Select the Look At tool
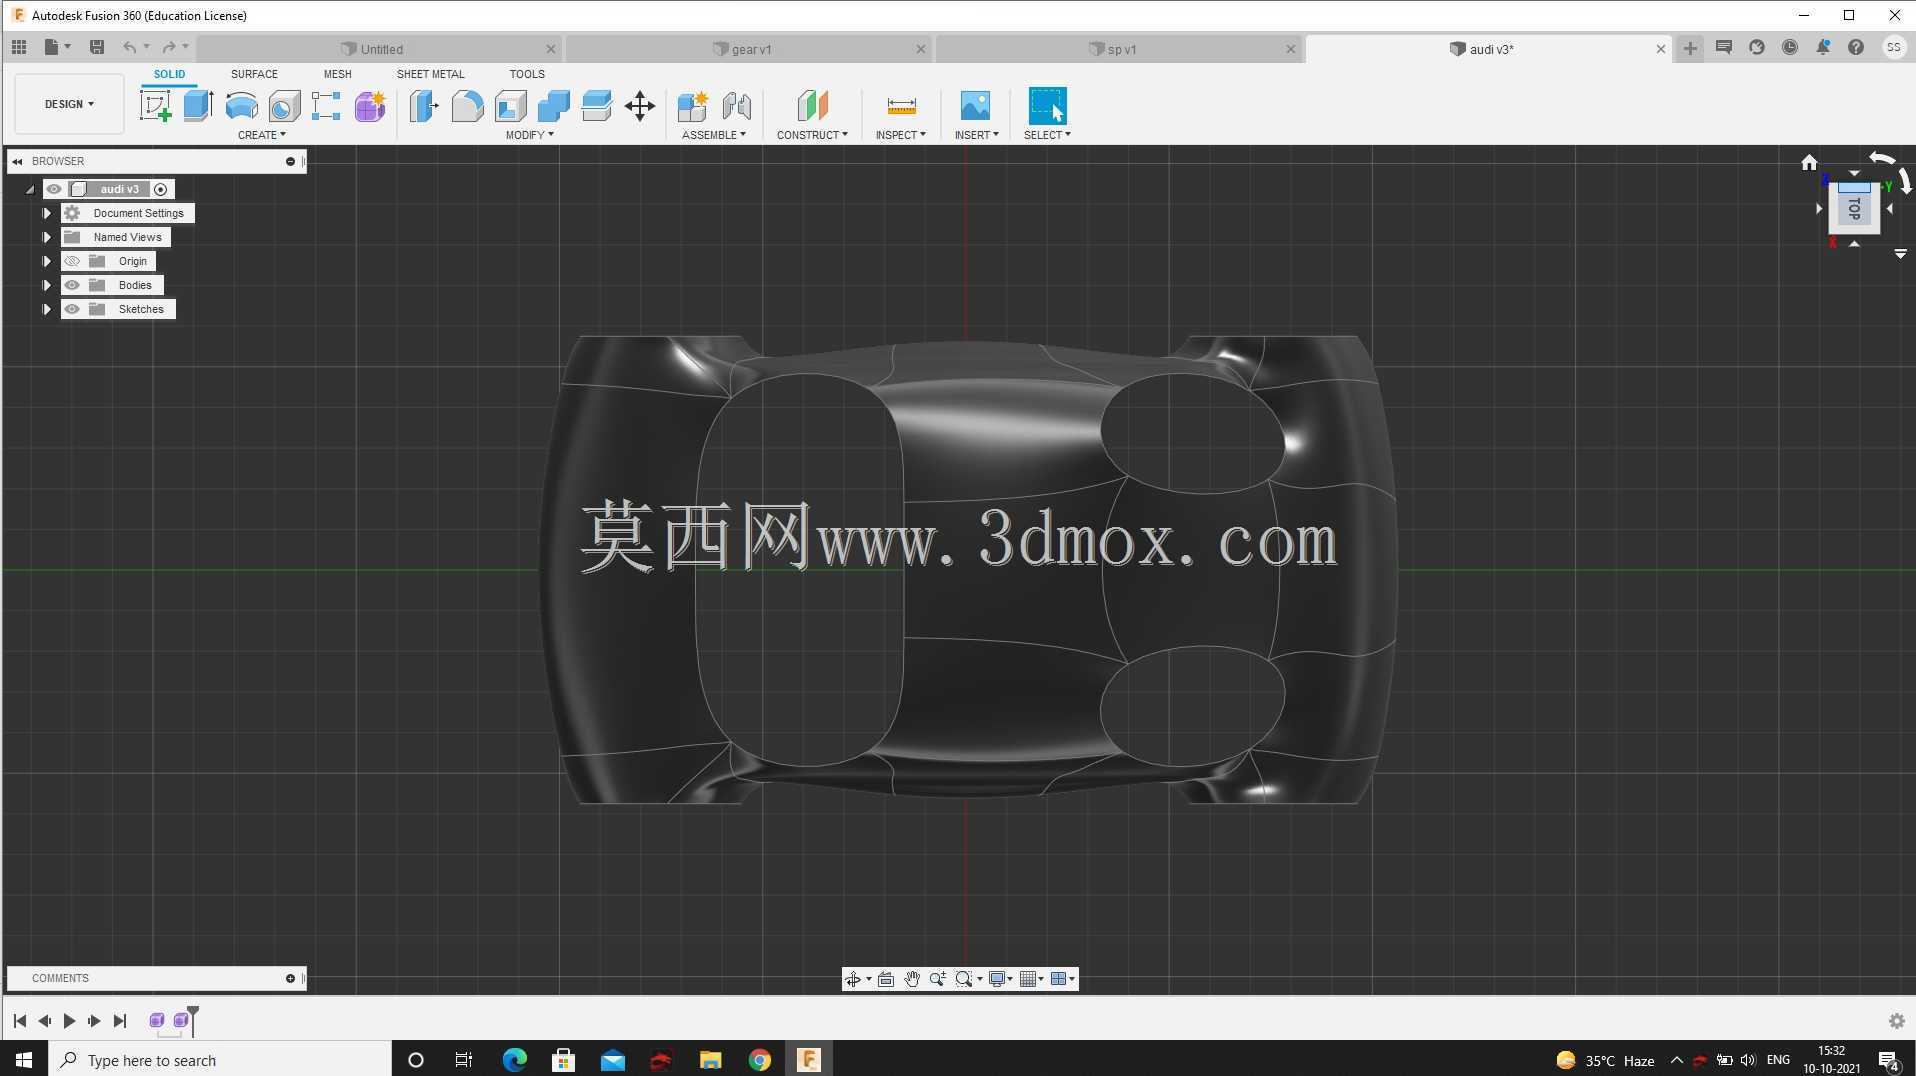Viewport: 1916px width, 1076px height. (886, 979)
